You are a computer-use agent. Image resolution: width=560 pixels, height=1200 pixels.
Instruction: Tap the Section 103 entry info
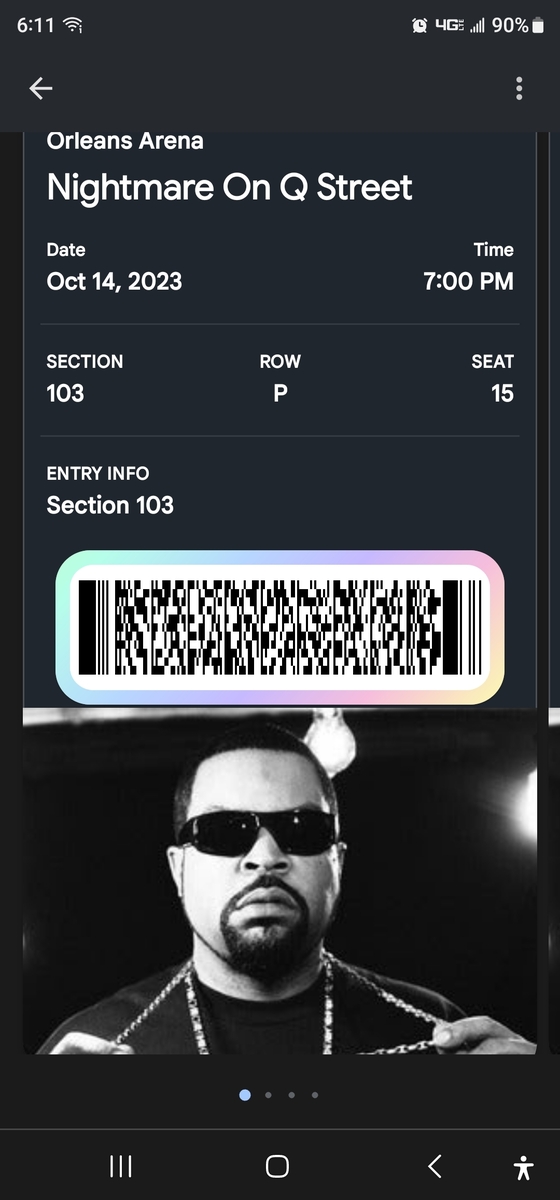pos(110,505)
